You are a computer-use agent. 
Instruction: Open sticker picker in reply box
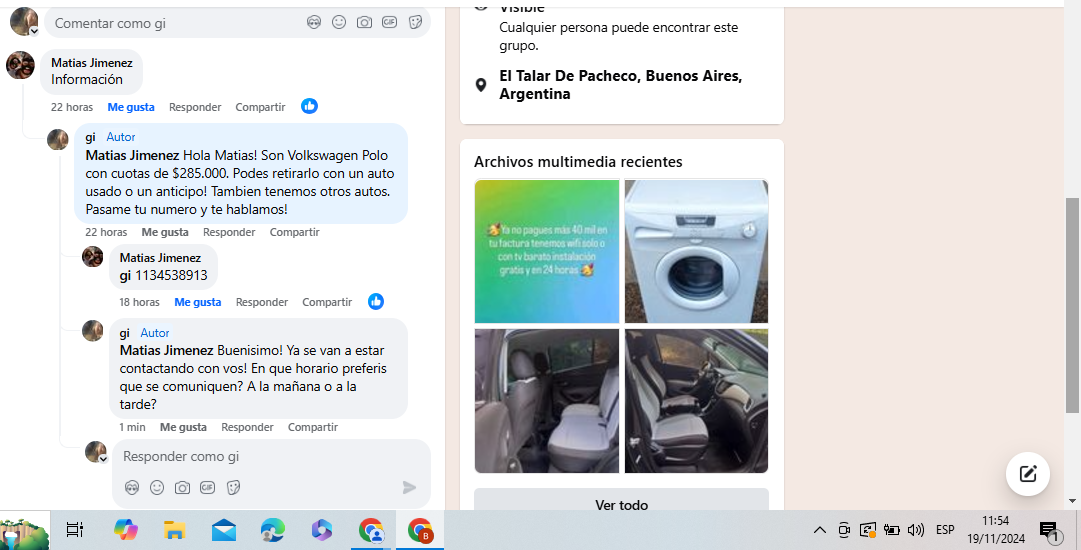point(233,487)
